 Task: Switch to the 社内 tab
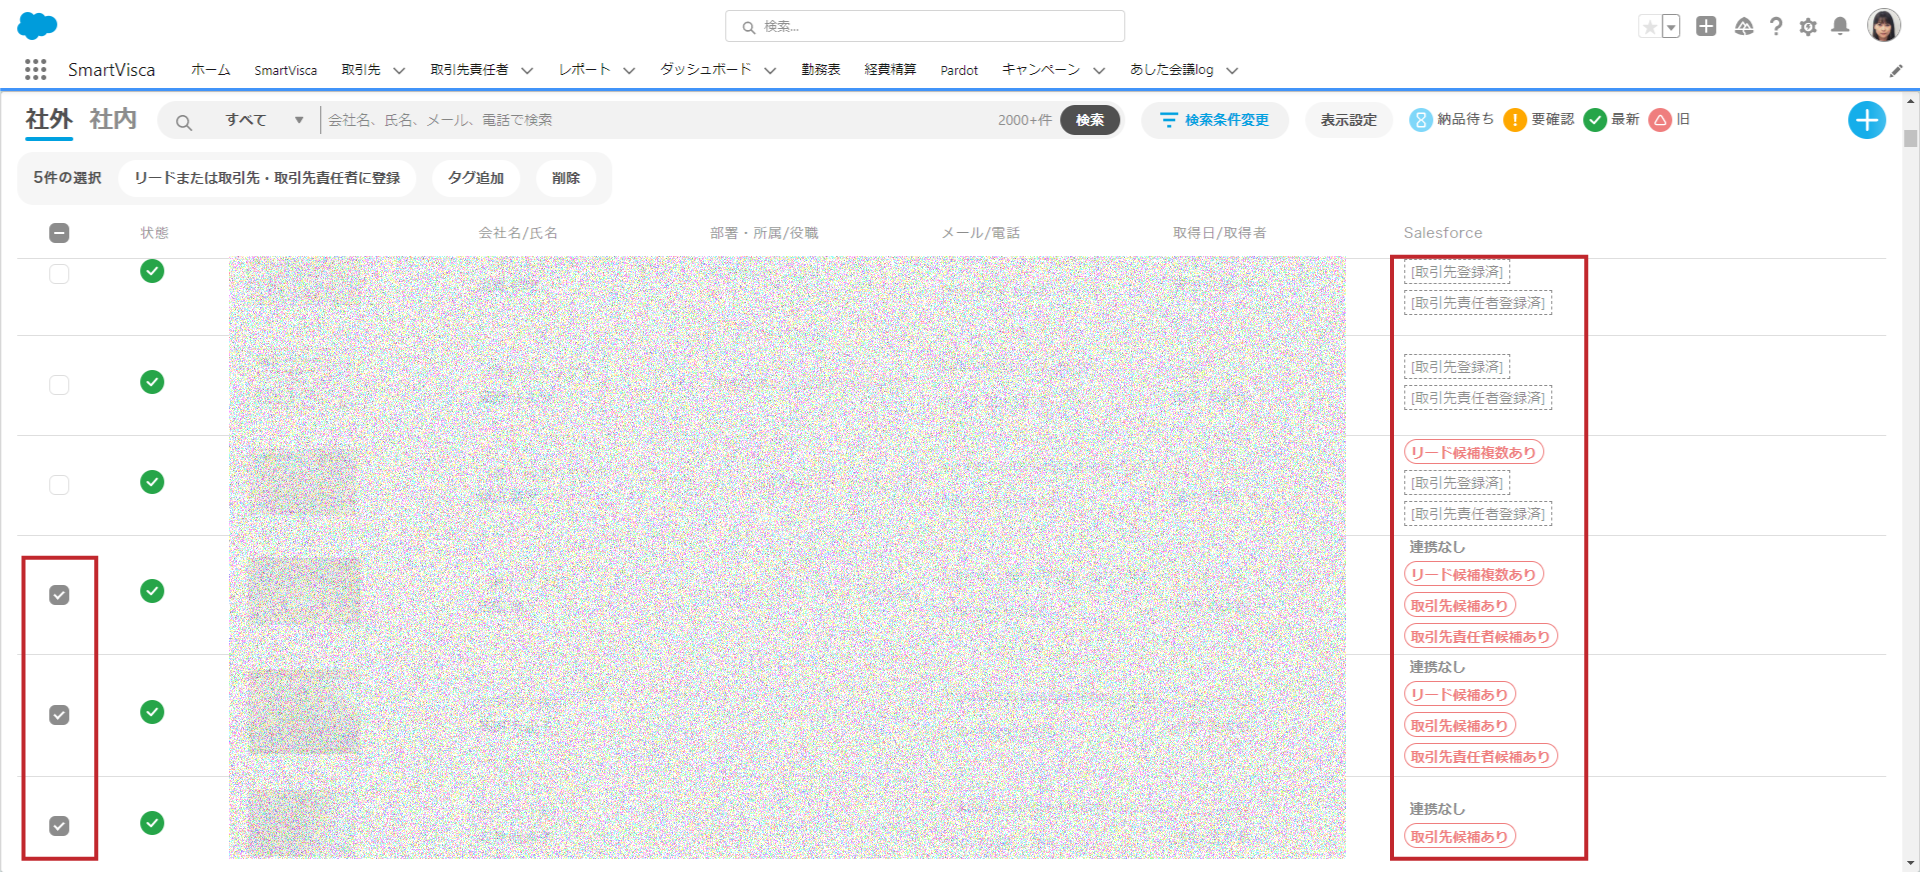coord(113,120)
